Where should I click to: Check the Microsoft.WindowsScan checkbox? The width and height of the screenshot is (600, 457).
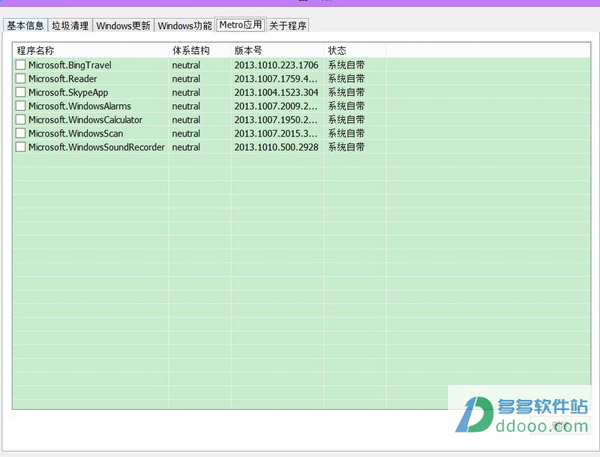pos(21,133)
